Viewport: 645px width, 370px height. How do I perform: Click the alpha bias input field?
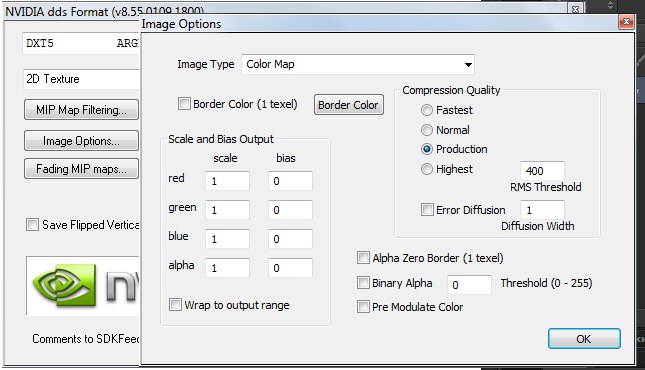[x=290, y=268]
